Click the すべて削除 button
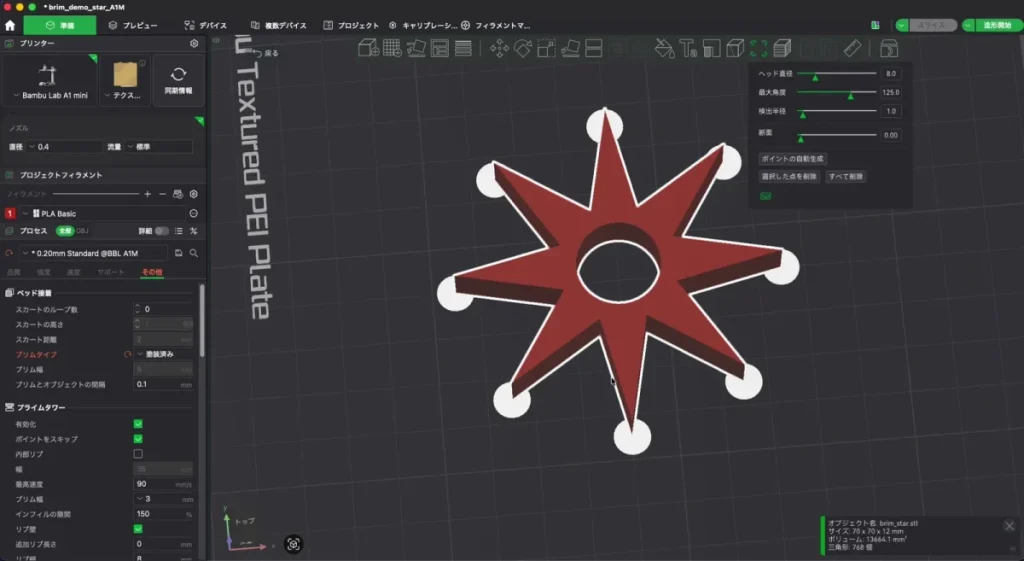The height and width of the screenshot is (561, 1024). pyautogui.click(x=846, y=176)
